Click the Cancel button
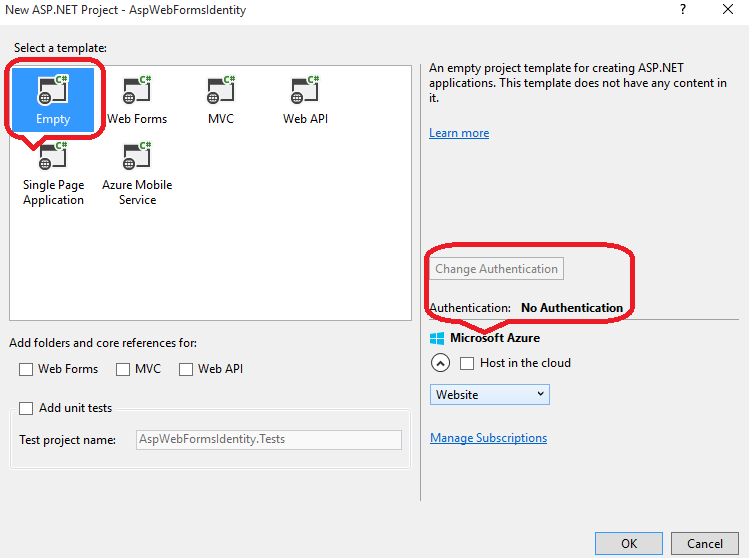 tap(705, 544)
